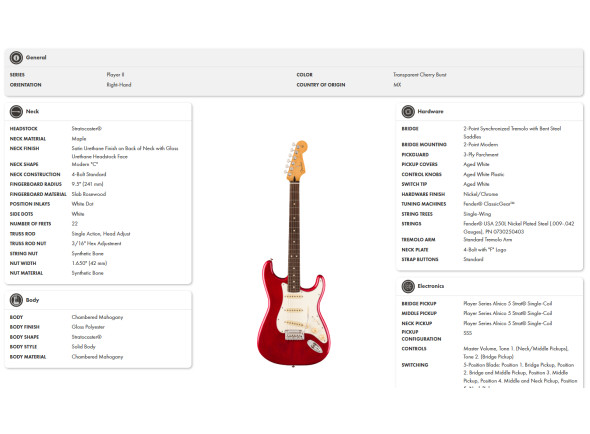Select the 'Single Action, Head Adjust' truss rod value
This screenshot has width=590, height=434.
101,233
